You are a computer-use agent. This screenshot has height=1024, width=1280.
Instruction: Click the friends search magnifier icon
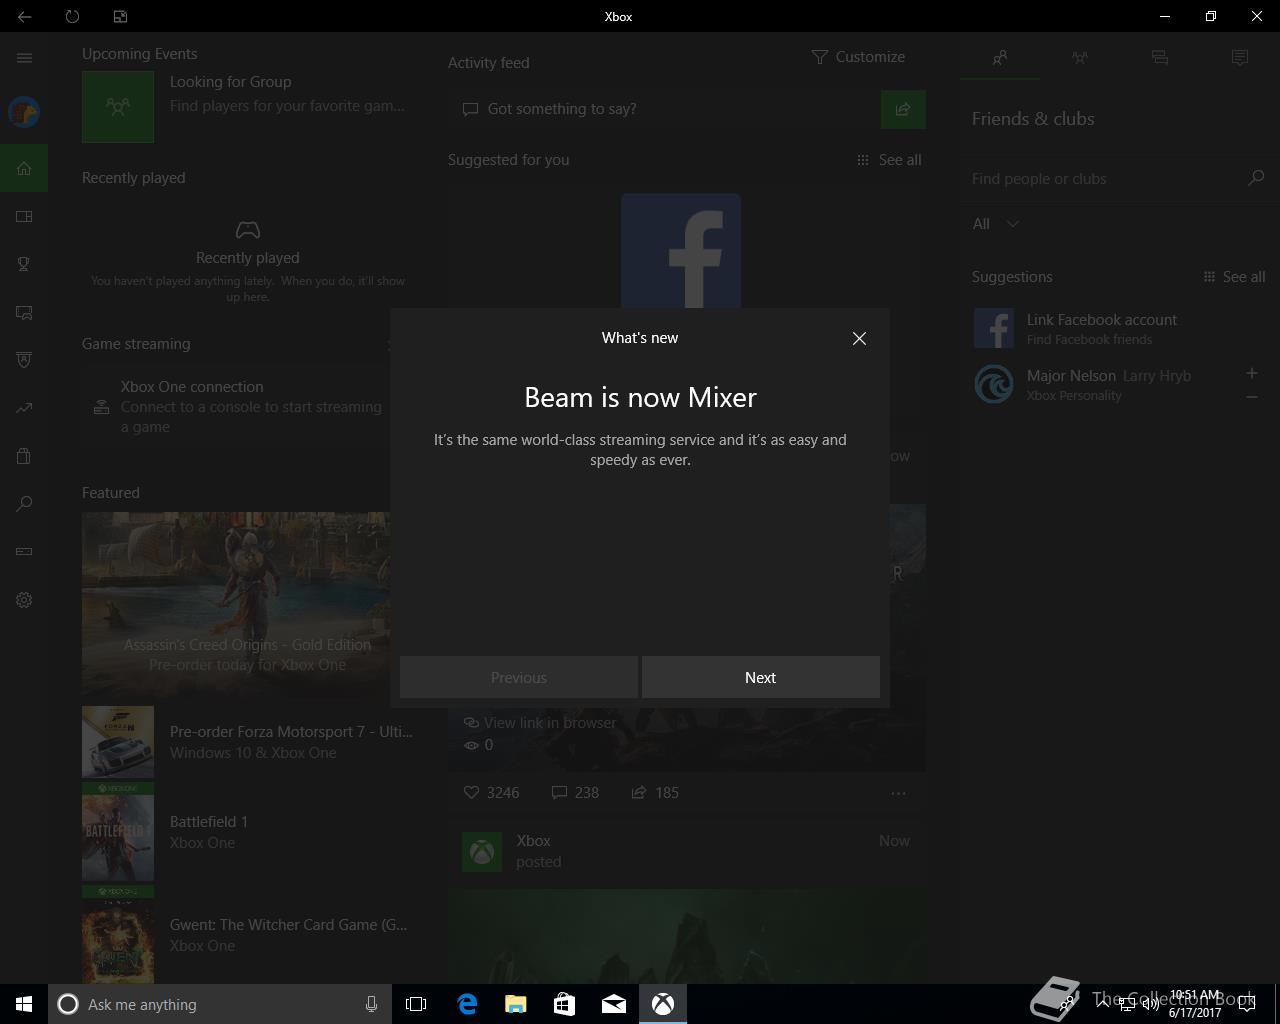coord(1256,178)
